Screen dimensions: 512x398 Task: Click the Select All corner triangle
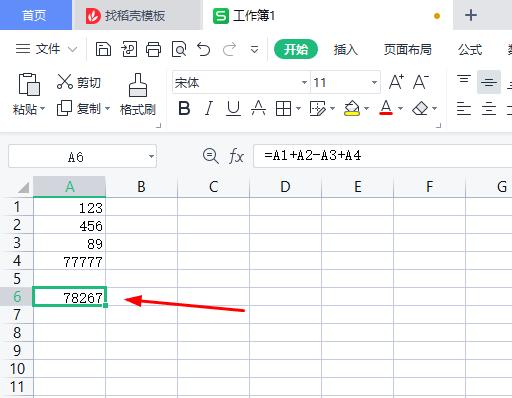(x=23, y=188)
